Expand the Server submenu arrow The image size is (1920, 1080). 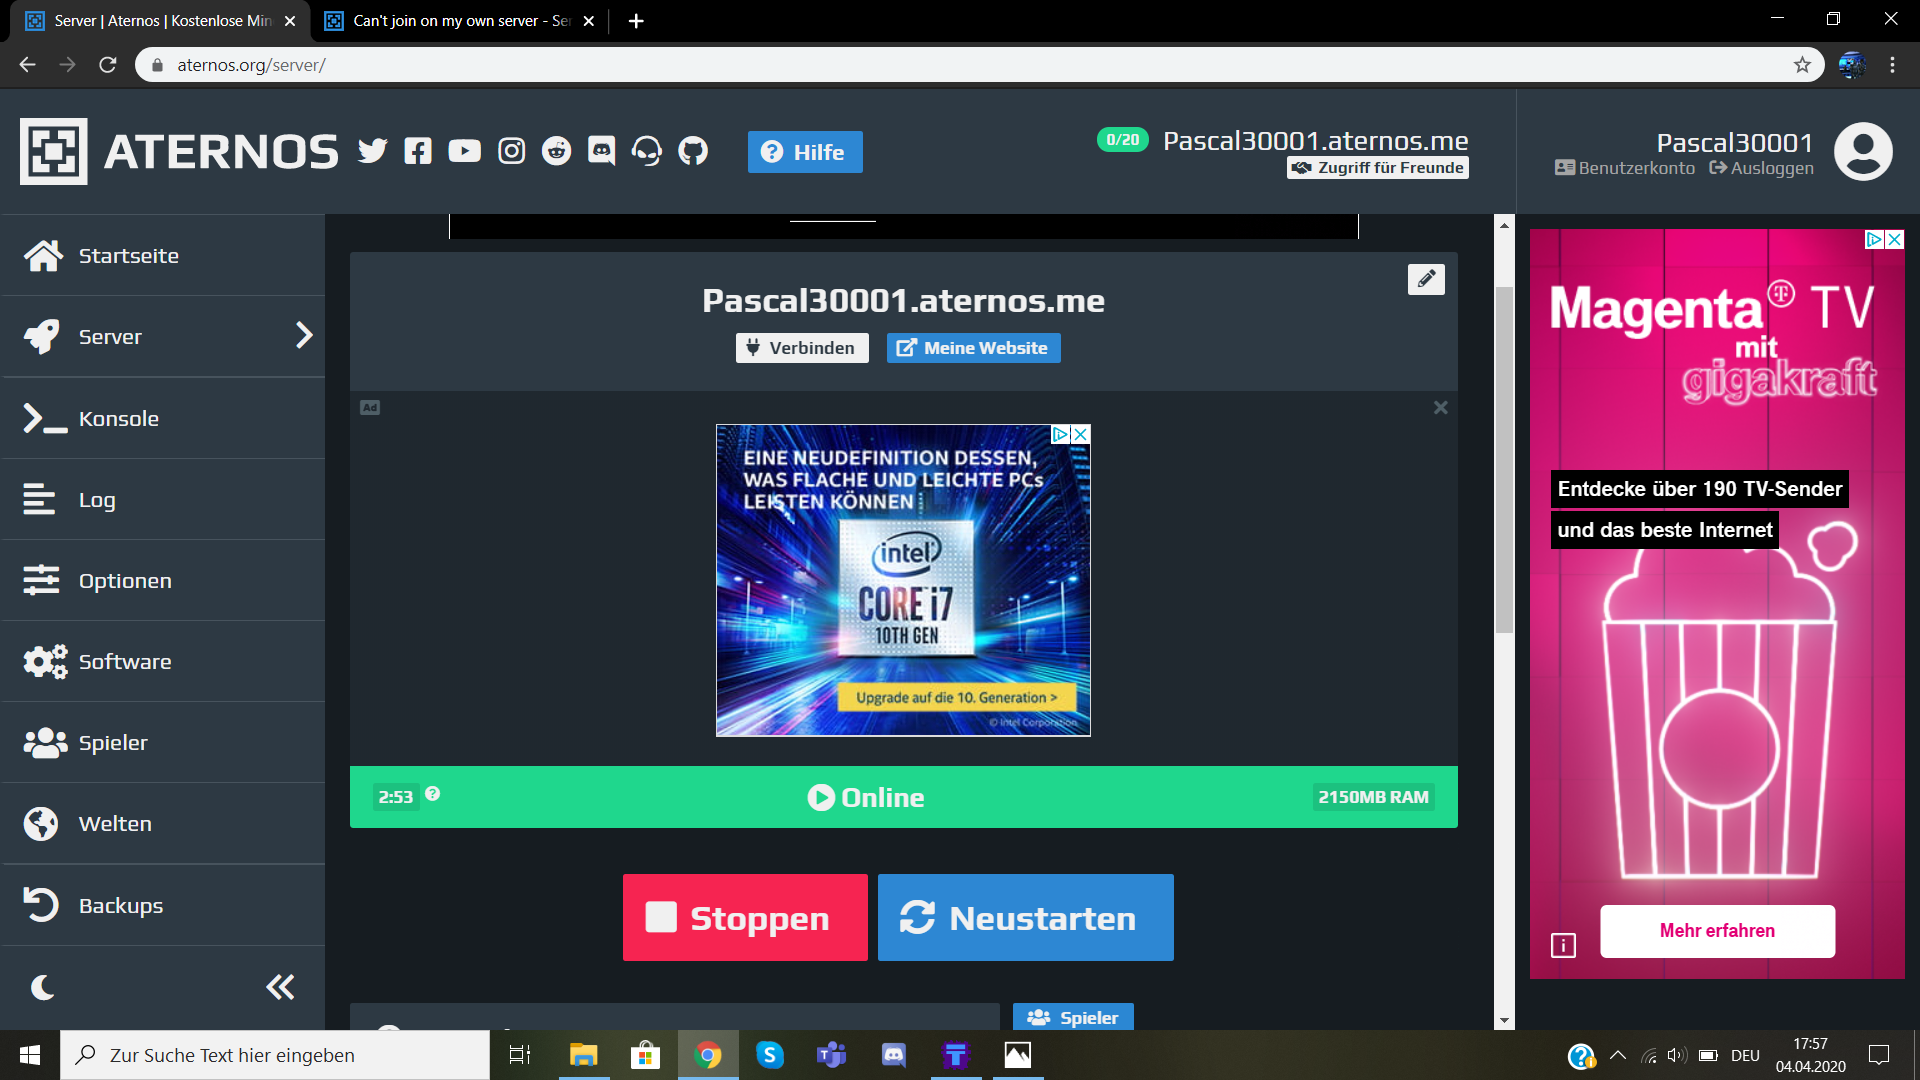click(305, 336)
